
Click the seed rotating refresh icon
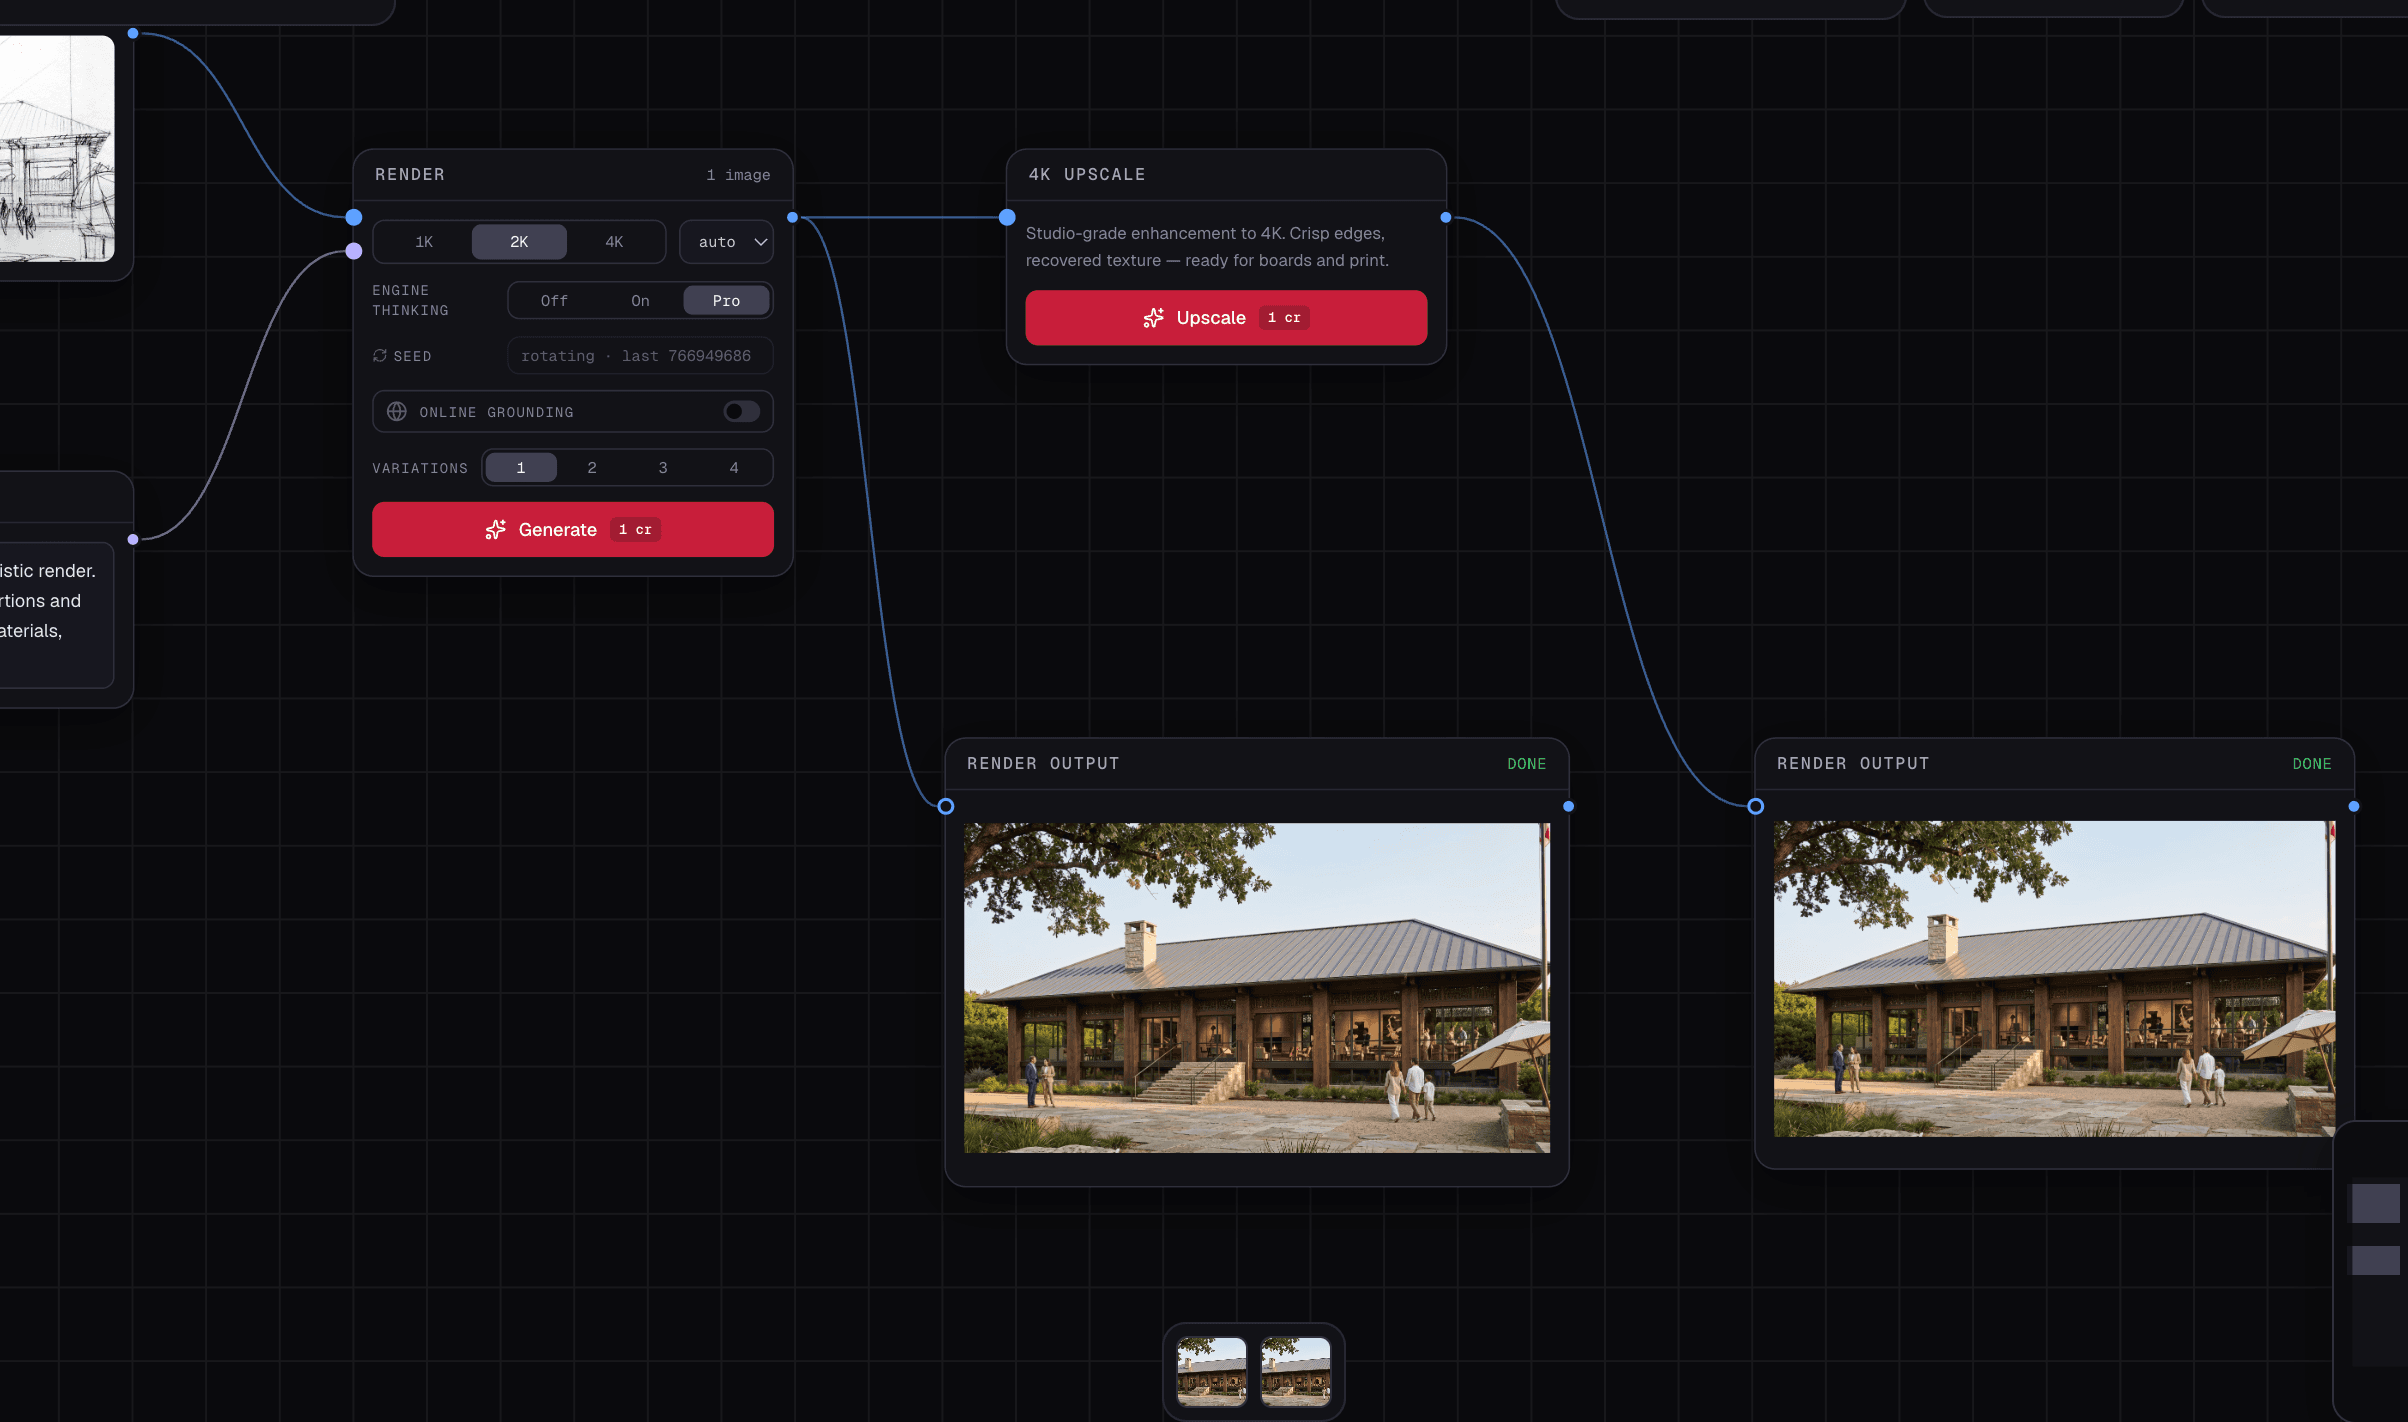[x=380, y=356]
